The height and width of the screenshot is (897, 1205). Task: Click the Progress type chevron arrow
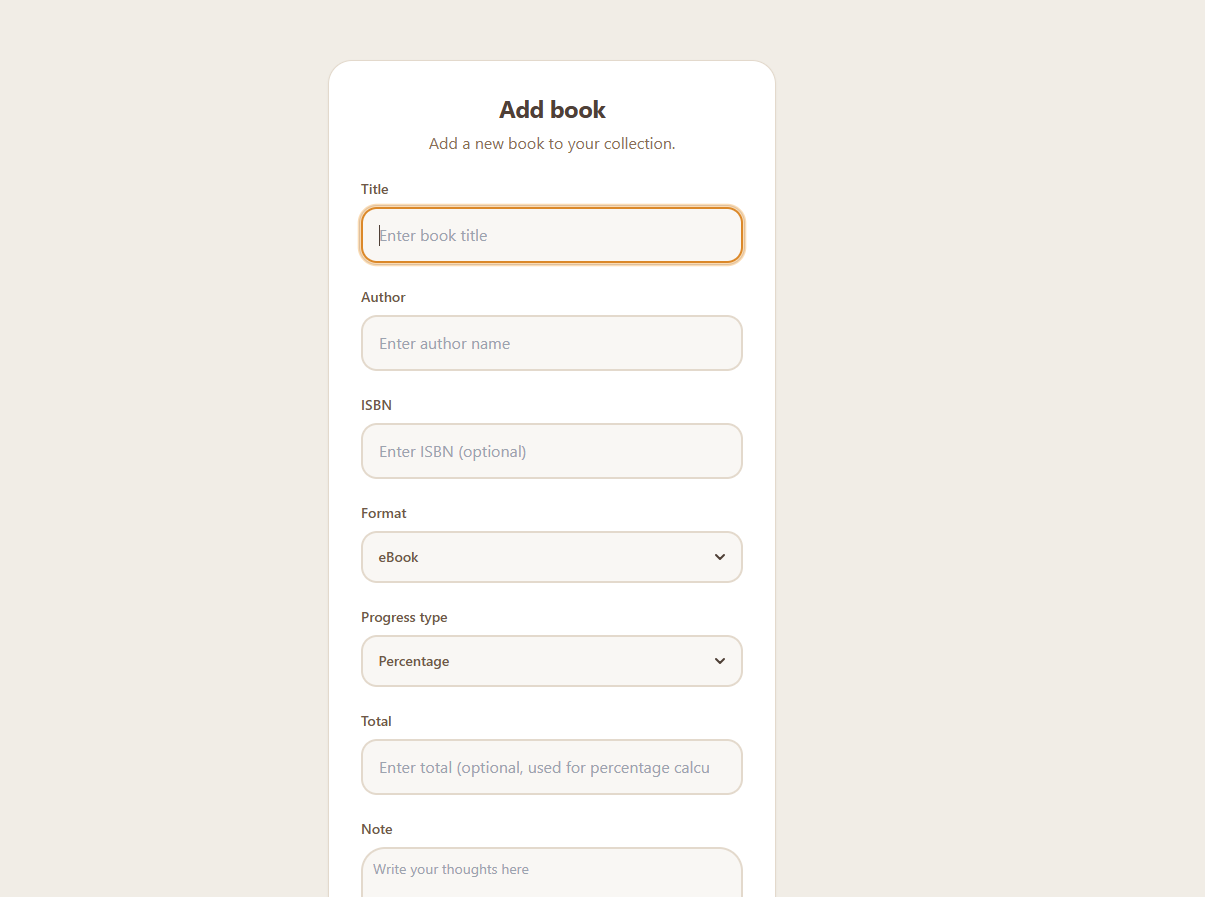[x=720, y=661]
